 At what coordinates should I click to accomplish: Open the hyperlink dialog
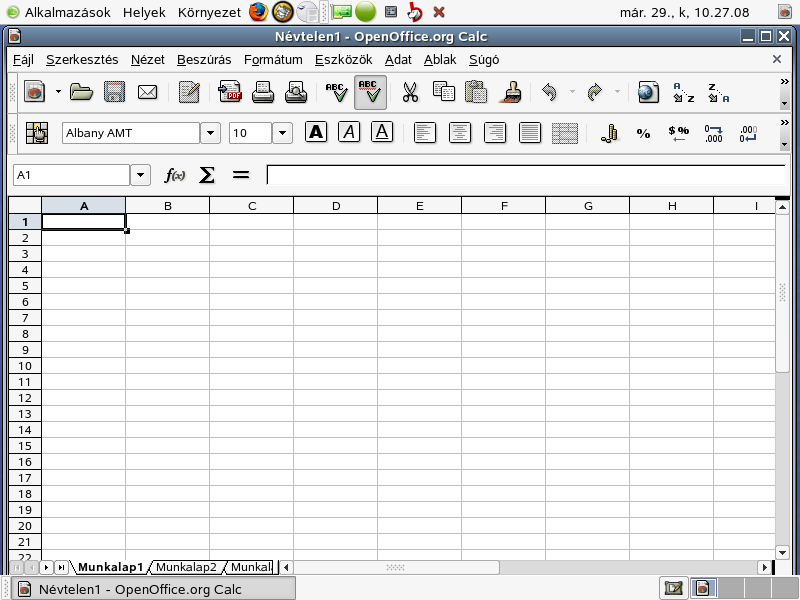tap(648, 92)
